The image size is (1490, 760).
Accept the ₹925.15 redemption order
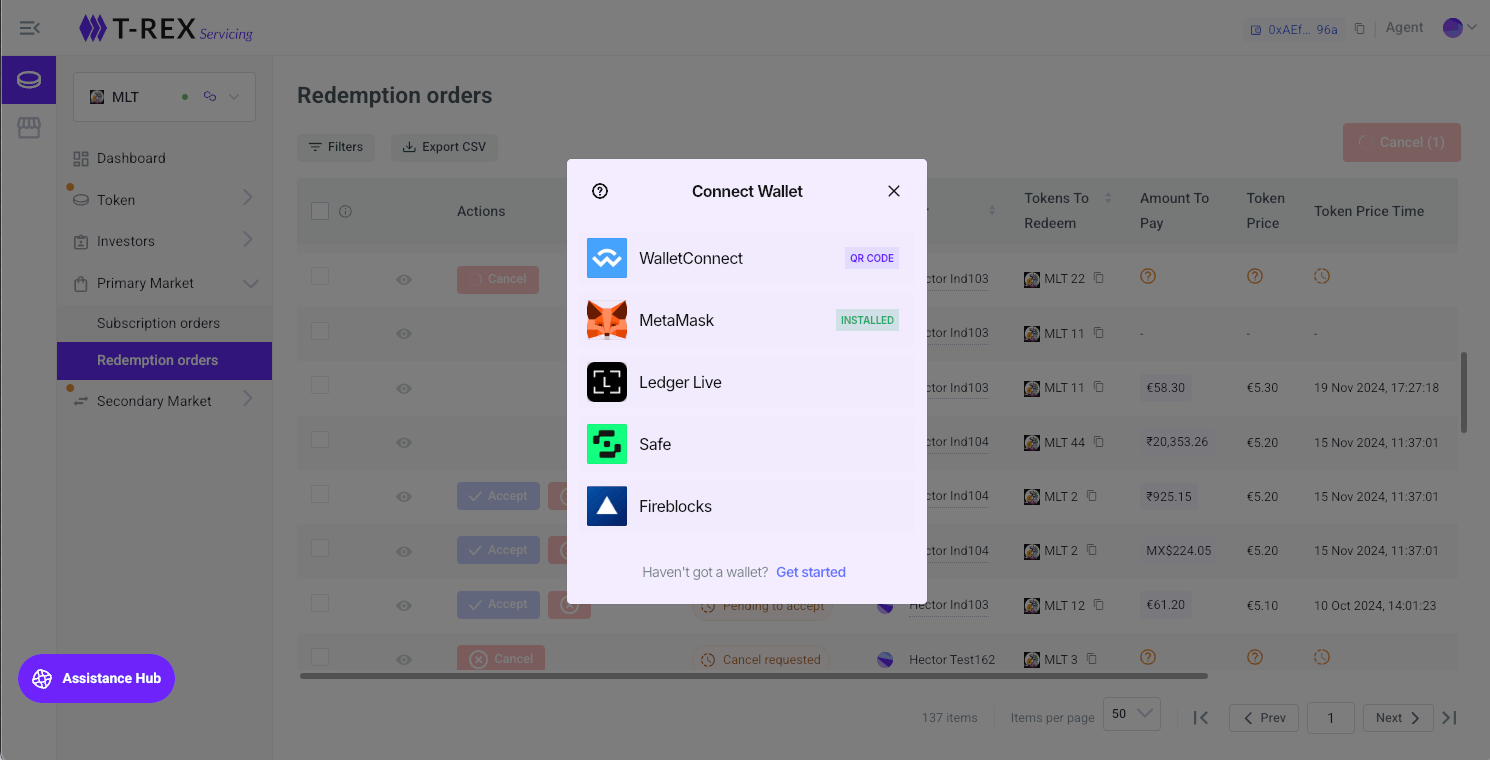(x=498, y=496)
